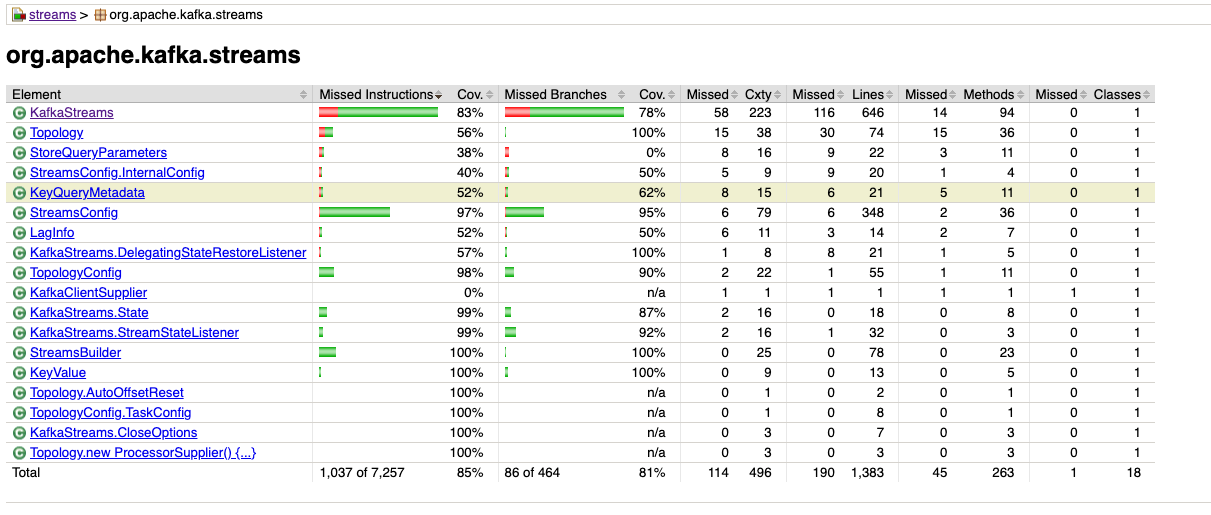Sort by Missed Branches column header
The width and height of the screenshot is (1211, 515).
[x=565, y=94]
